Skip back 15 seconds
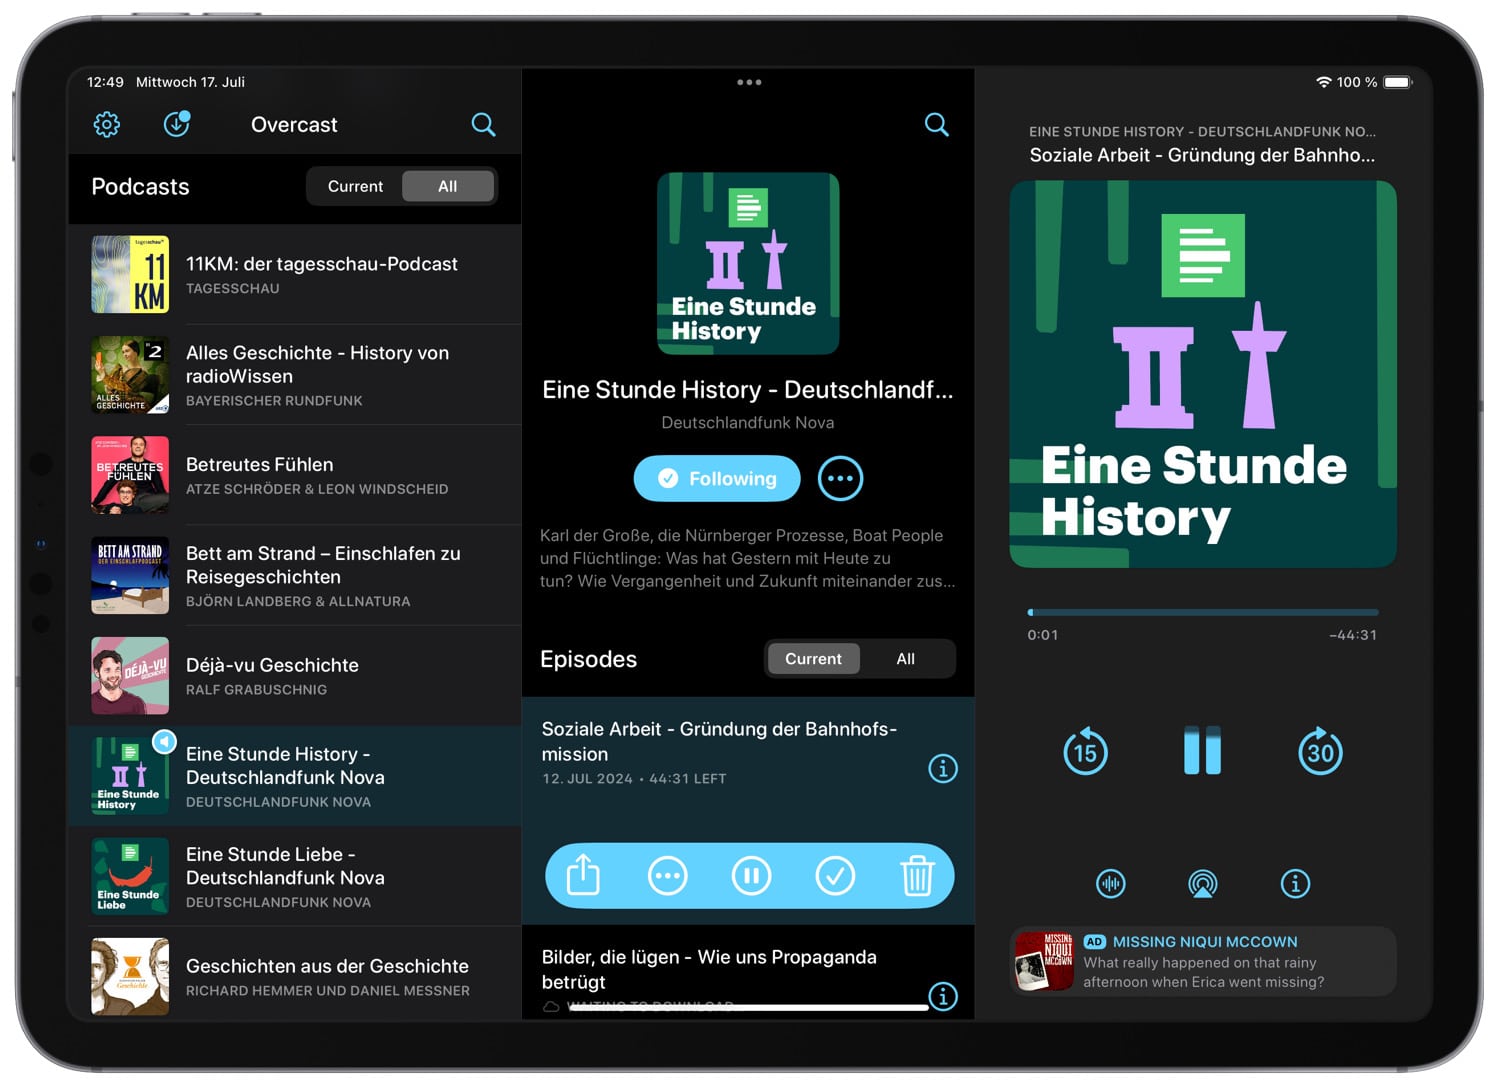 [1085, 752]
